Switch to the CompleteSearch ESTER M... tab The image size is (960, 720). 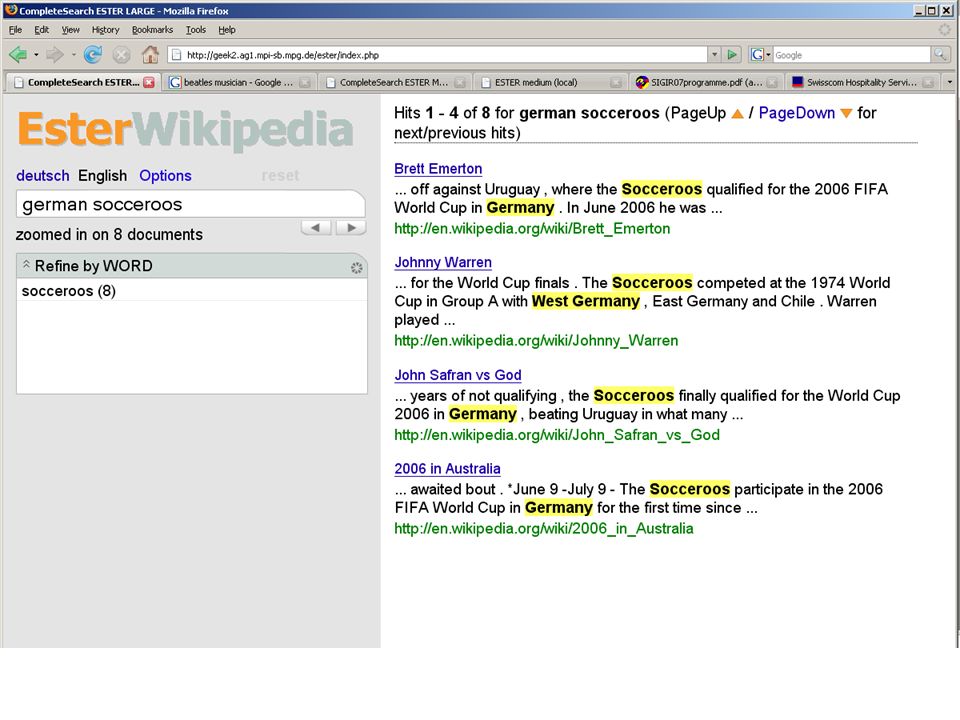coord(395,82)
